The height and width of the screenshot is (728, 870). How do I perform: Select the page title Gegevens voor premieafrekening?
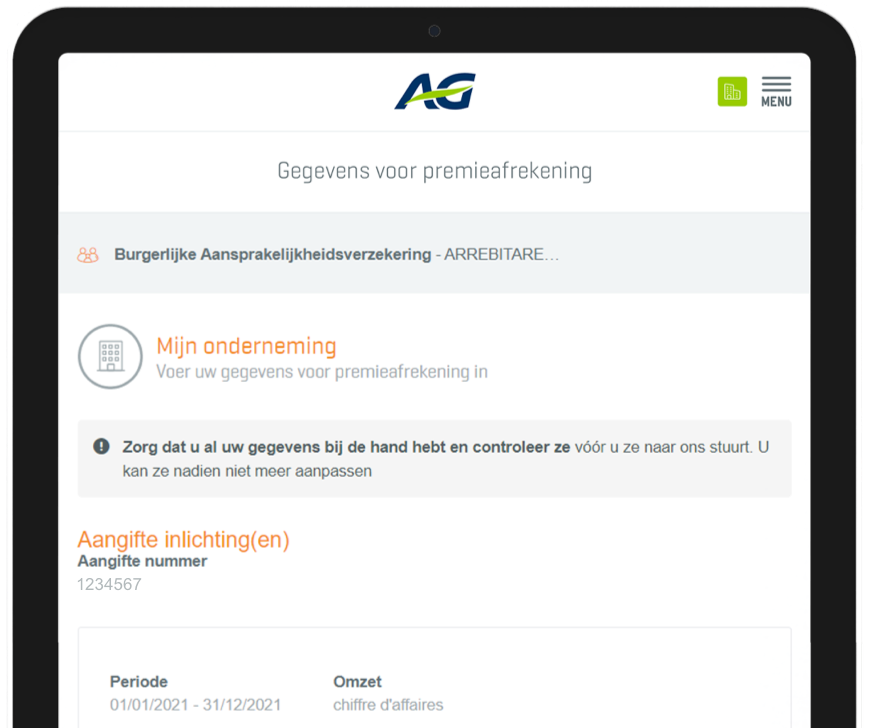click(x=434, y=171)
